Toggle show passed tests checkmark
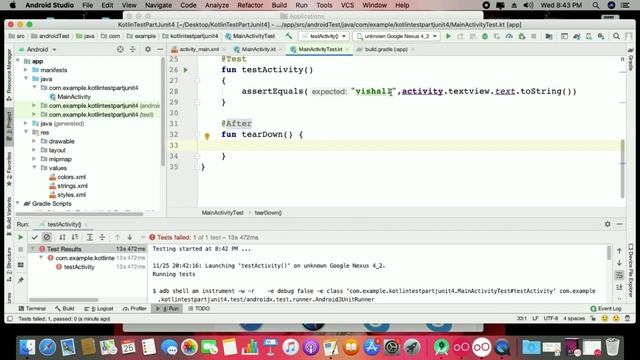The width and height of the screenshot is (640, 360). click(x=35, y=237)
